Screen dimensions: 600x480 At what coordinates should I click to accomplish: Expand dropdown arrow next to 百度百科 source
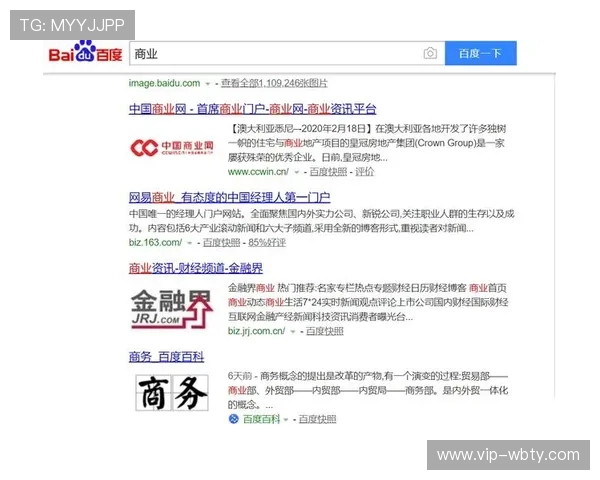286,420
